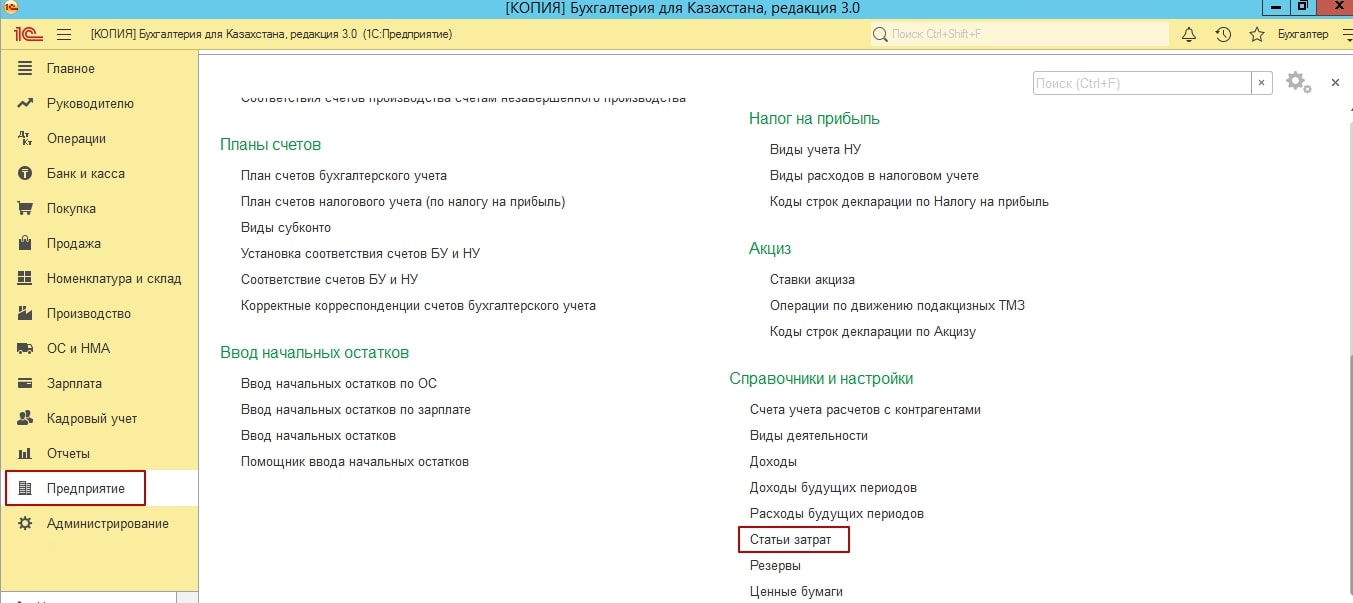Clear the Ctrl+F search field with x button
The height and width of the screenshot is (603, 1353).
click(x=1262, y=83)
